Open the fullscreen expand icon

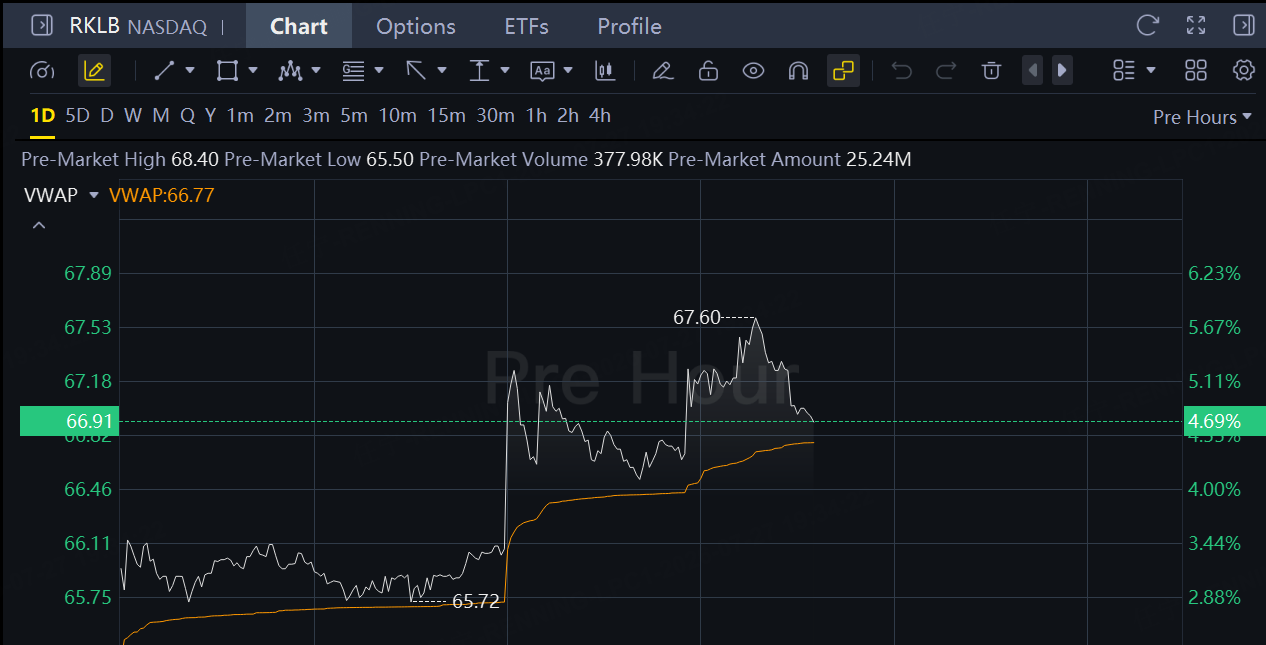coord(1196,26)
